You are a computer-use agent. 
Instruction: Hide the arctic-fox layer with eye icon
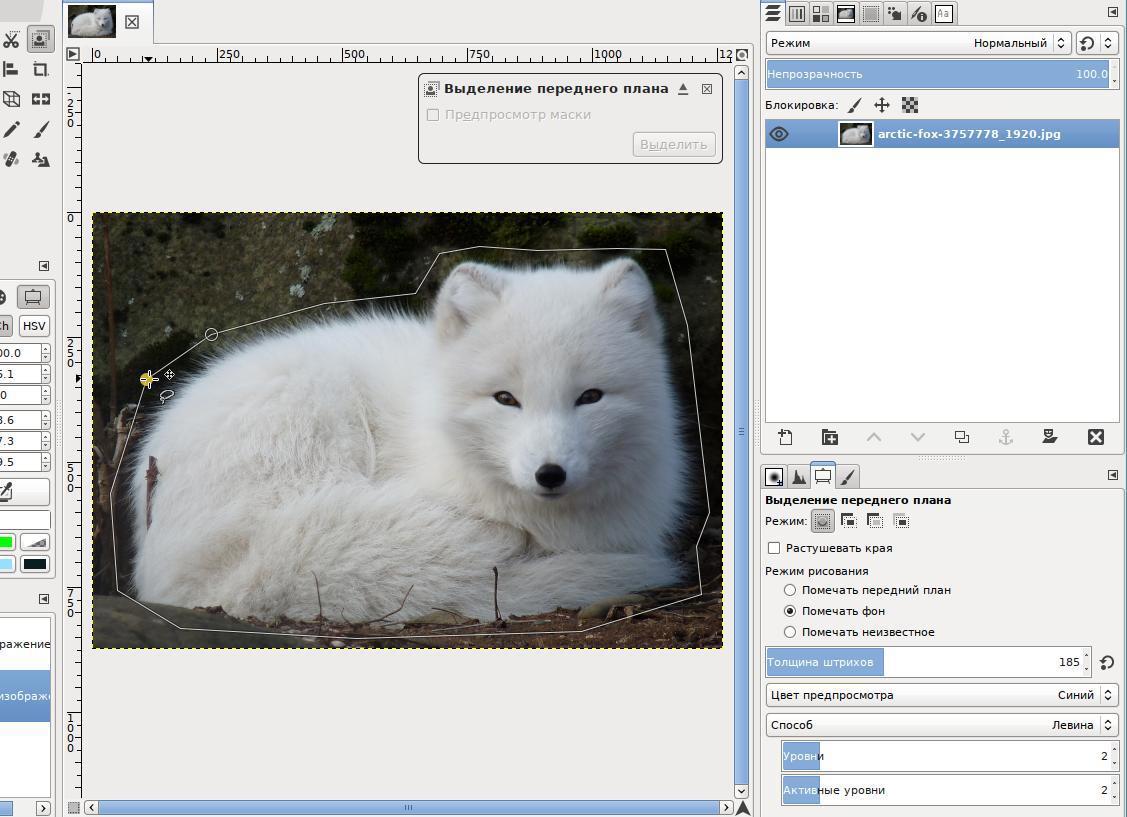point(779,134)
